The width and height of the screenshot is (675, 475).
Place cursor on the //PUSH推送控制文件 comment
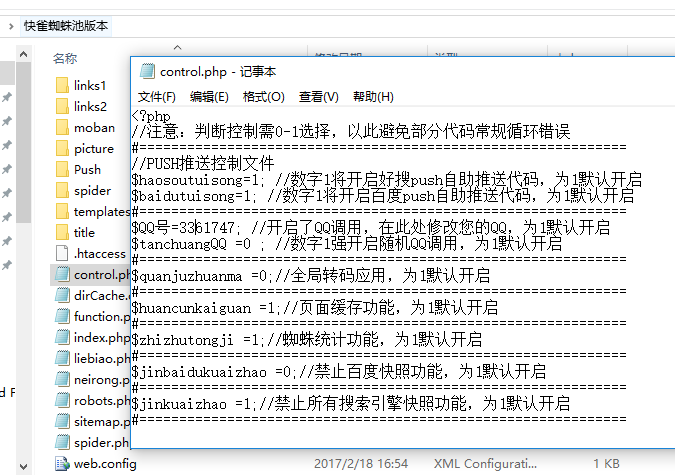(x=203, y=164)
